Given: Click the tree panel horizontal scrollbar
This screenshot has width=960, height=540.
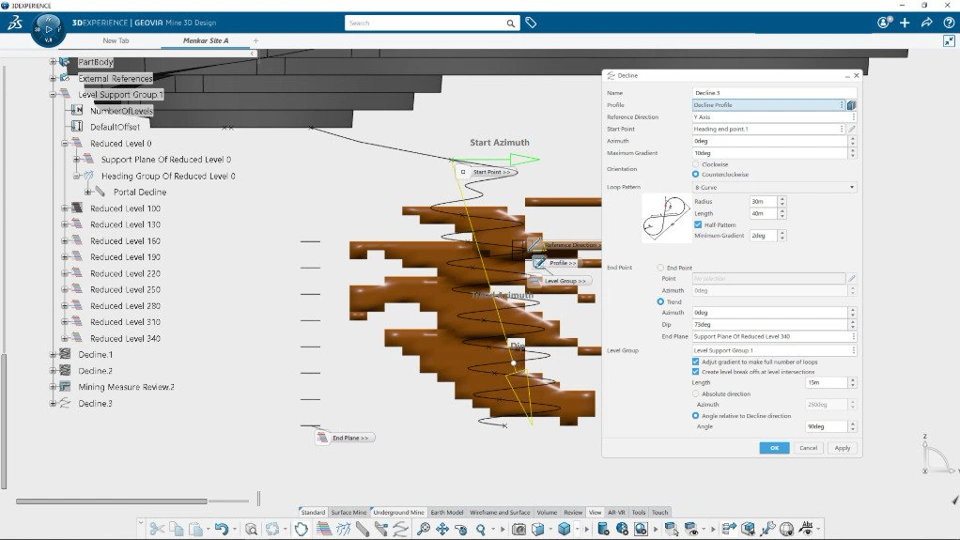Looking at the screenshot, I should (x=111, y=501).
